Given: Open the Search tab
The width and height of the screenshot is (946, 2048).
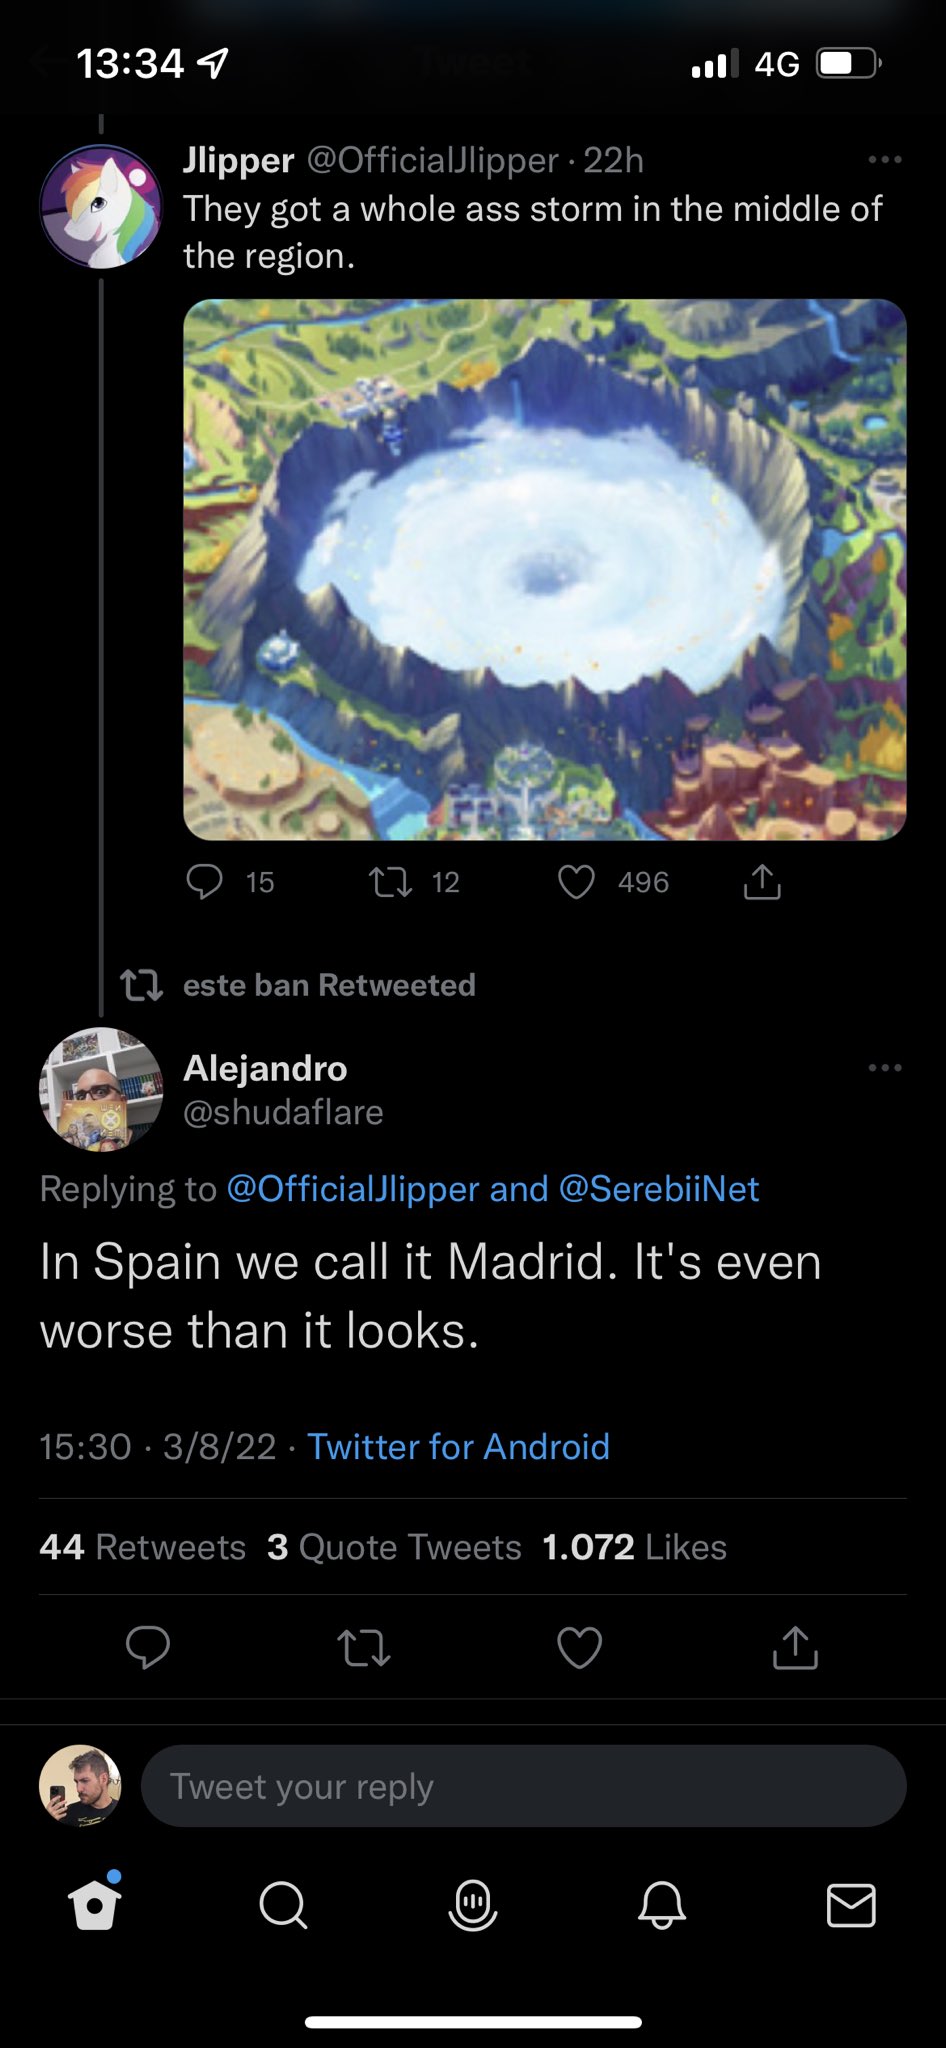Looking at the screenshot, I should coord(283,1906).
